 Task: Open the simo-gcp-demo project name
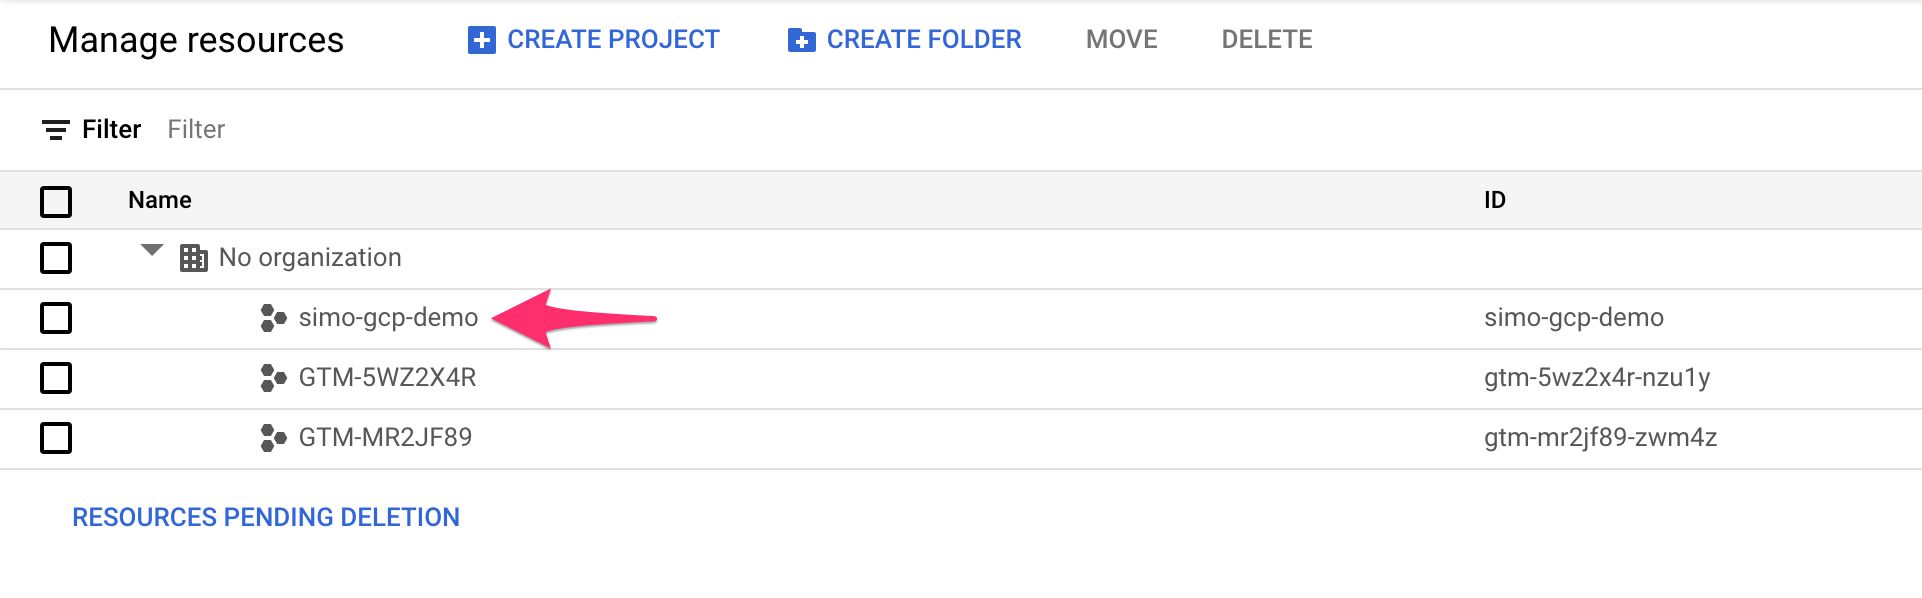click(x=389, y=318)
